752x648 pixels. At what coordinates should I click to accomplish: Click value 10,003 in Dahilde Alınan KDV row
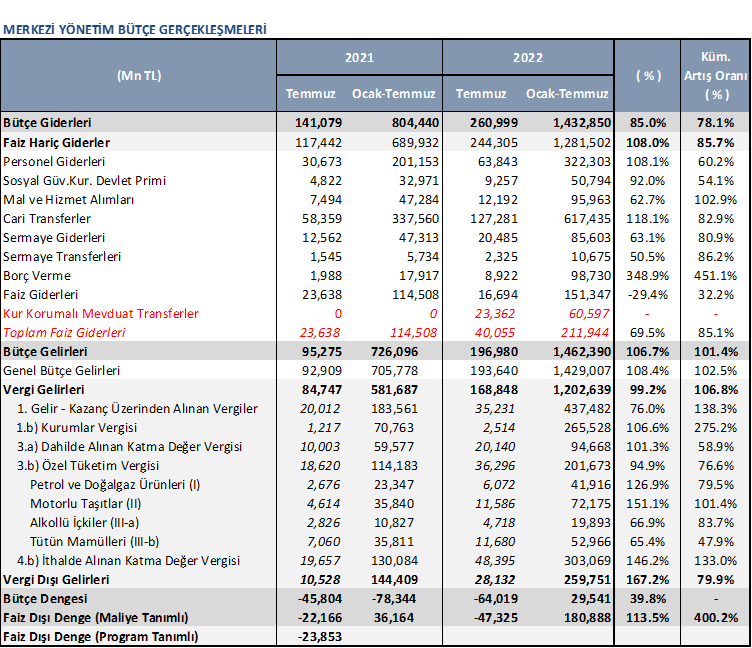(320, 447)
